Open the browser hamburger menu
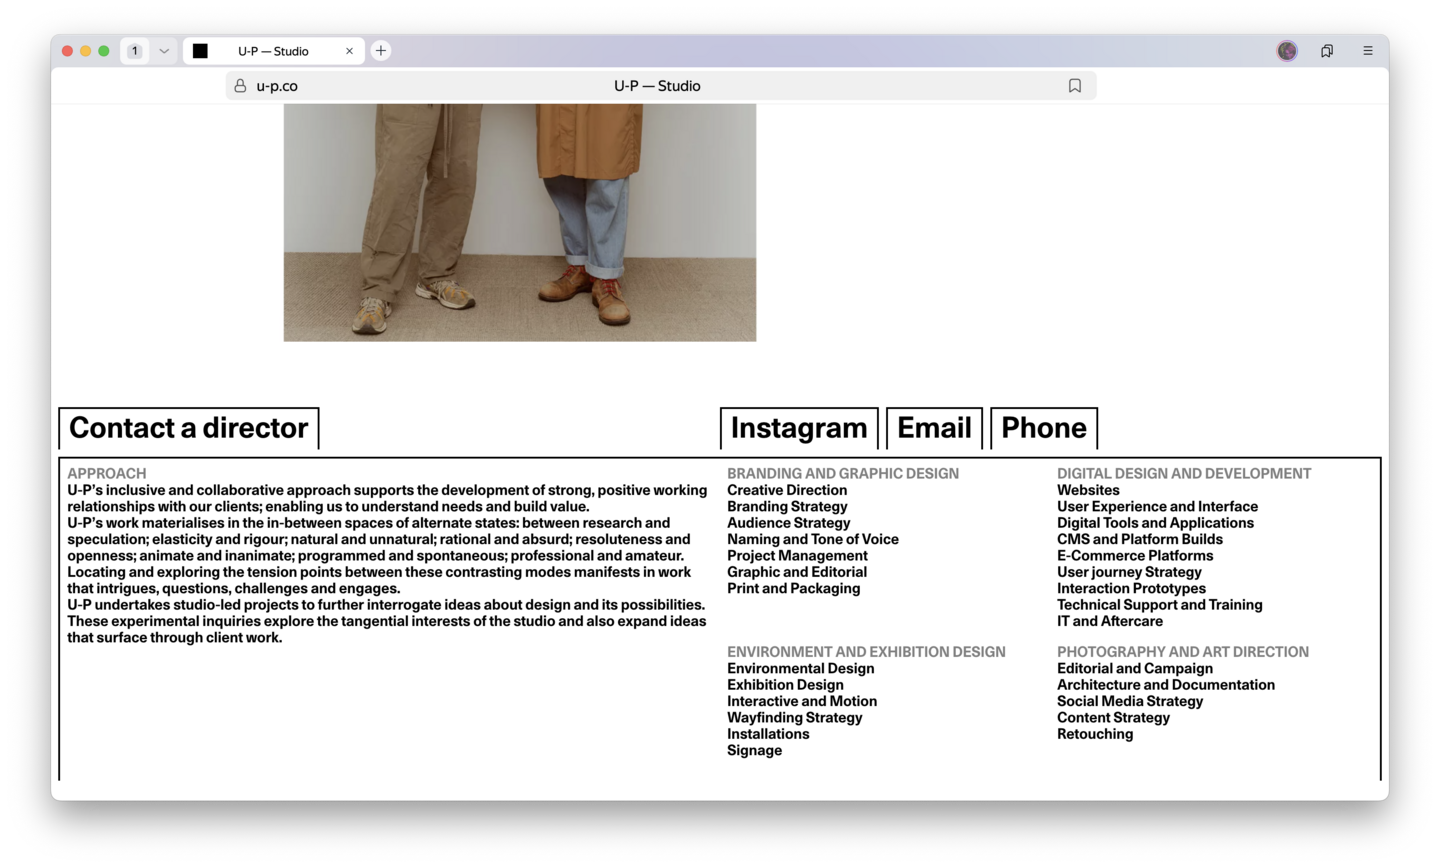Viewport: 1440px width, 868px height. (x=1368, y=51)
